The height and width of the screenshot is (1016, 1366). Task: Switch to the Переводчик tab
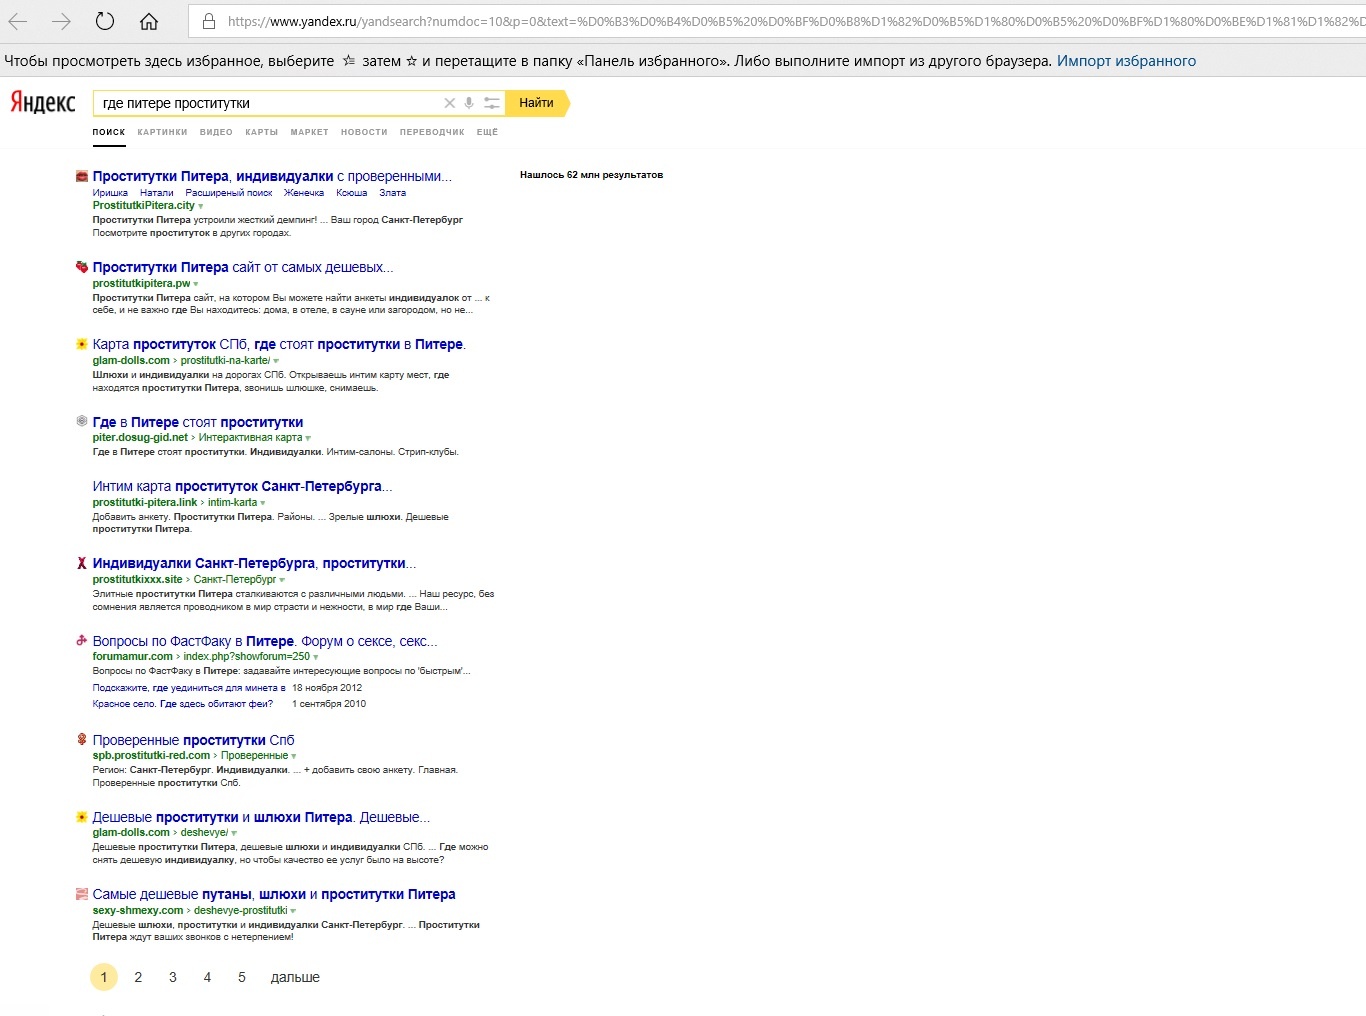[x=432, y=132]
